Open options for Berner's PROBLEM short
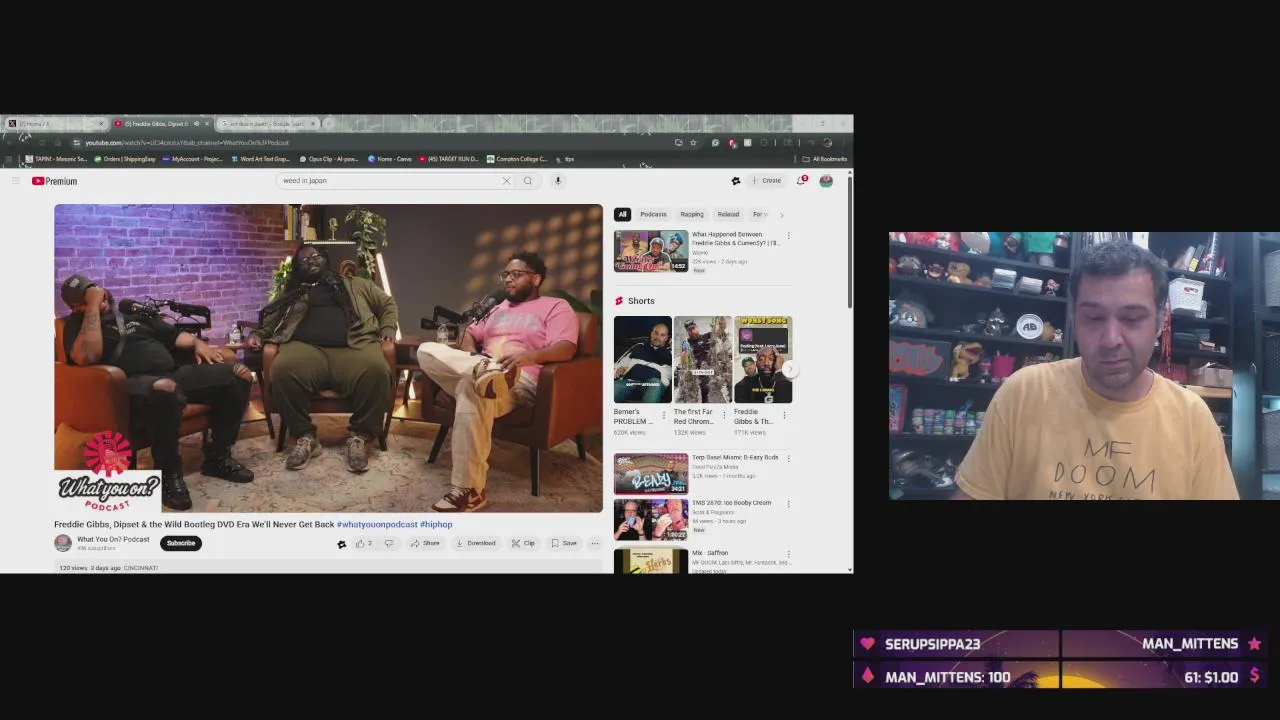 point(664,415)
